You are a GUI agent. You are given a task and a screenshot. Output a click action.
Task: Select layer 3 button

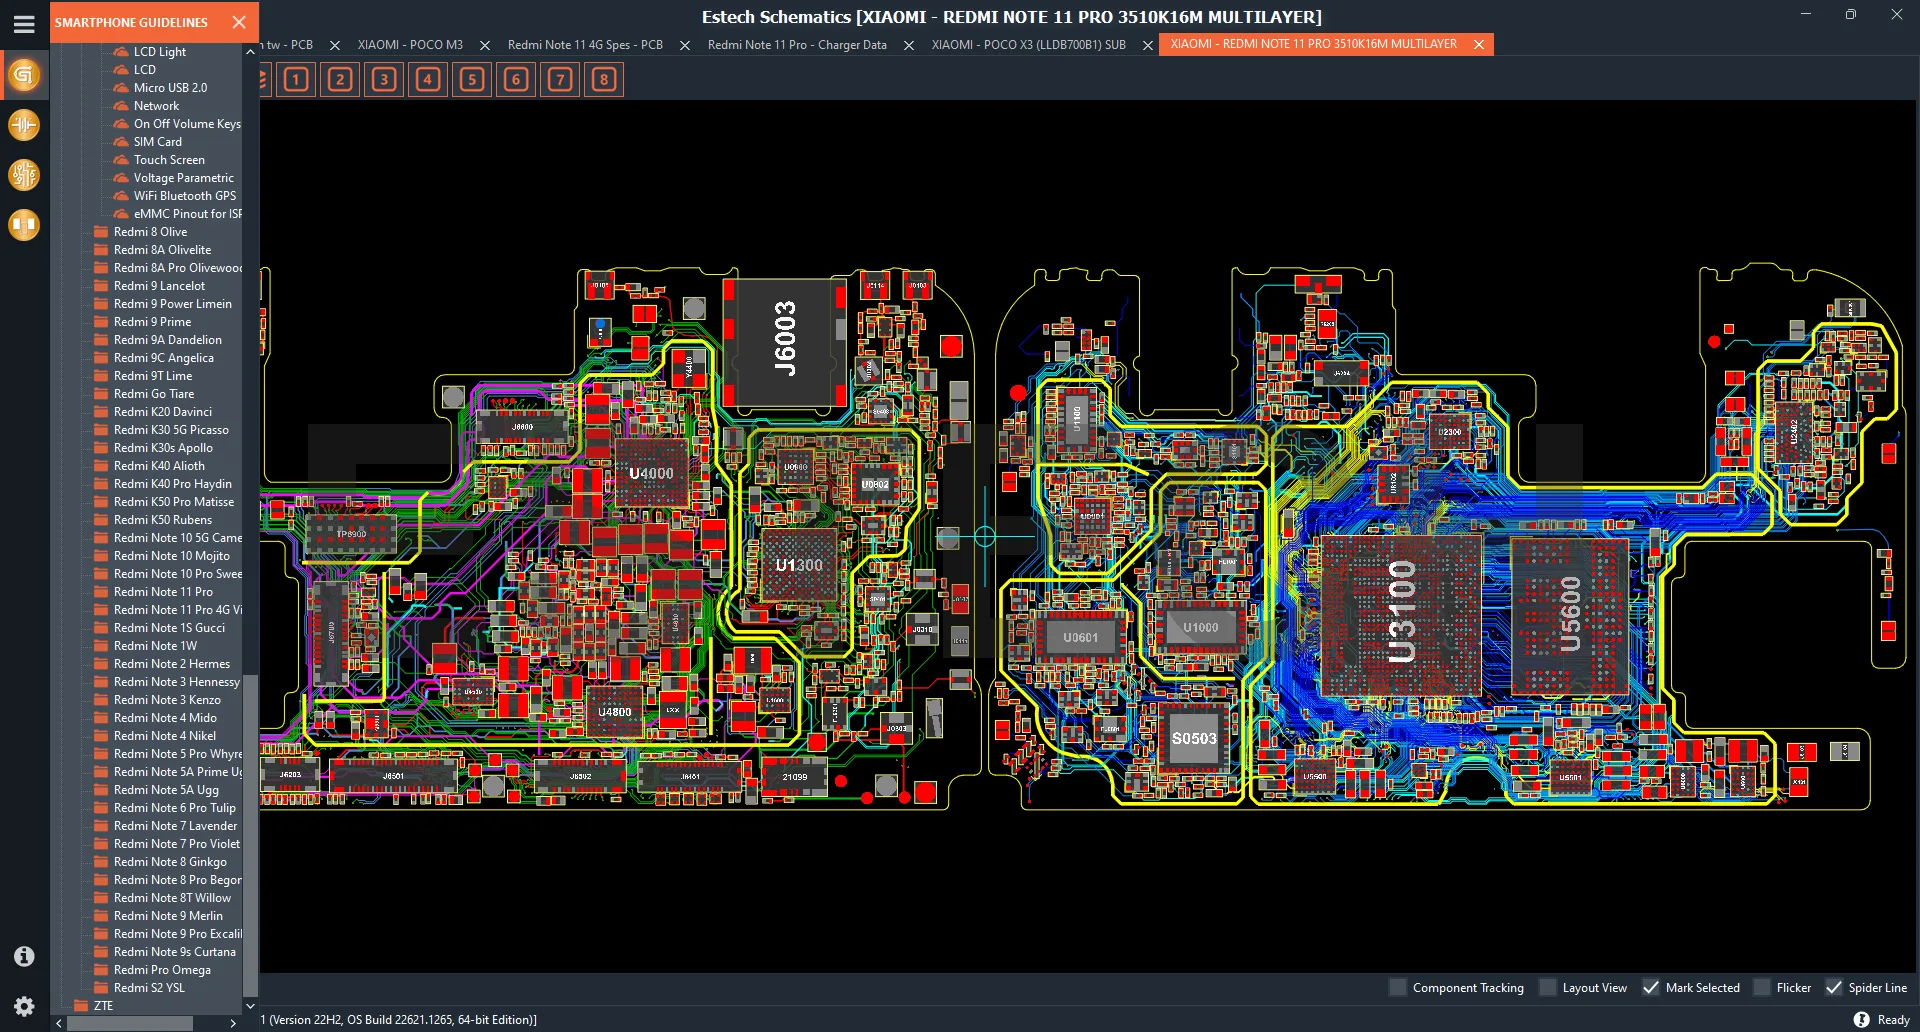tap(384, 80)
